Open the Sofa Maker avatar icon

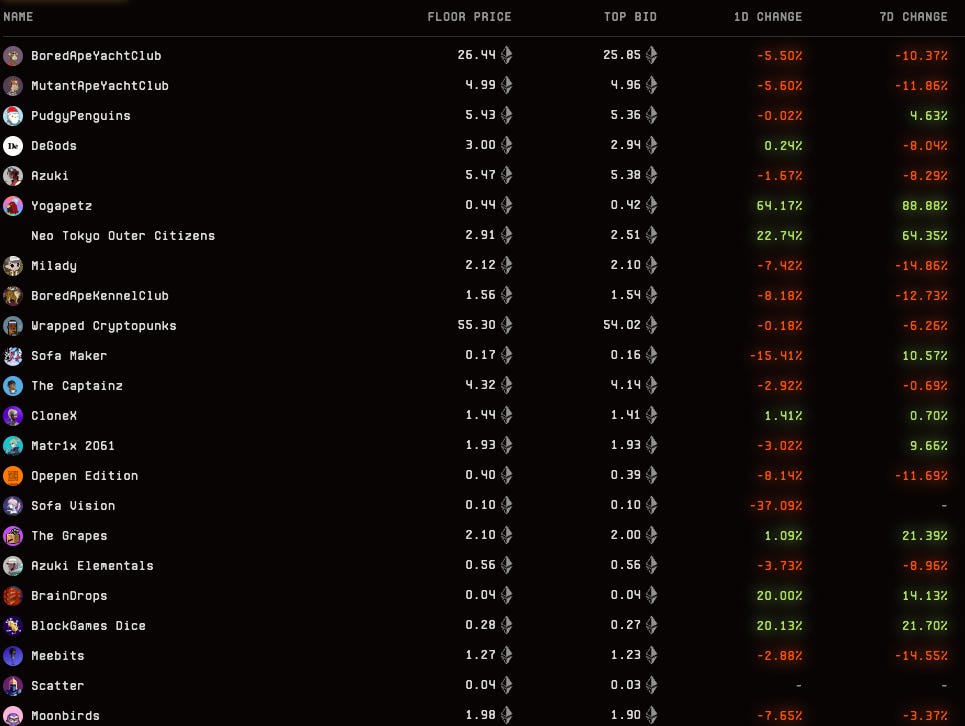13,356
